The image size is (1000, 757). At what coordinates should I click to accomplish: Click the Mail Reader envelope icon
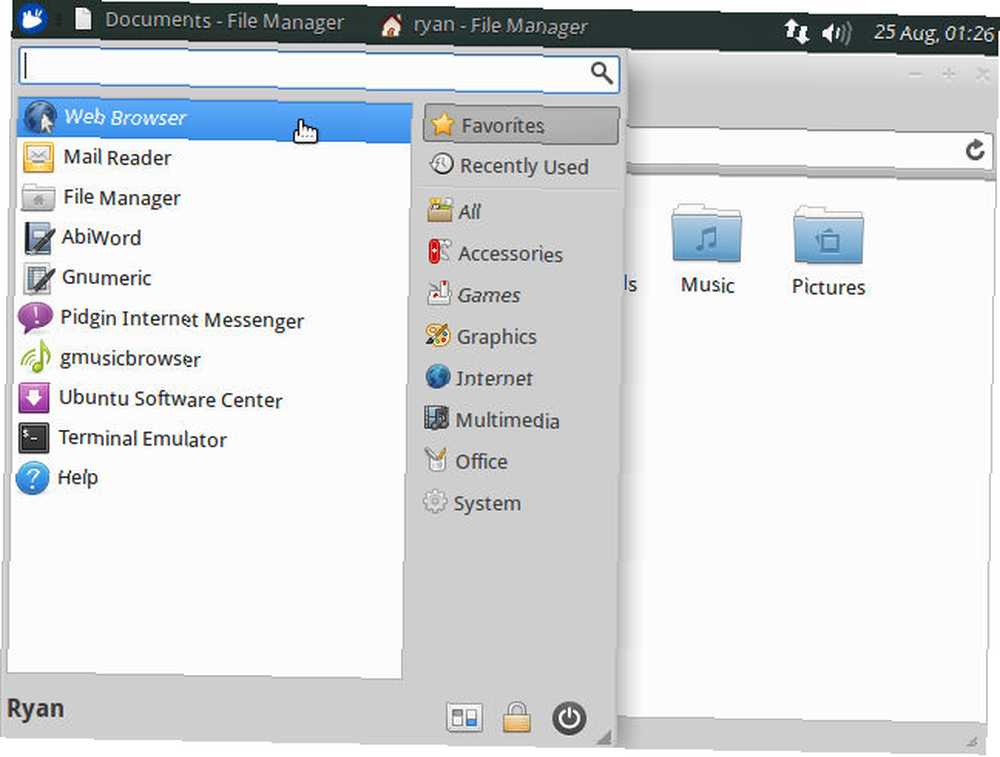(x=38, y=157)
